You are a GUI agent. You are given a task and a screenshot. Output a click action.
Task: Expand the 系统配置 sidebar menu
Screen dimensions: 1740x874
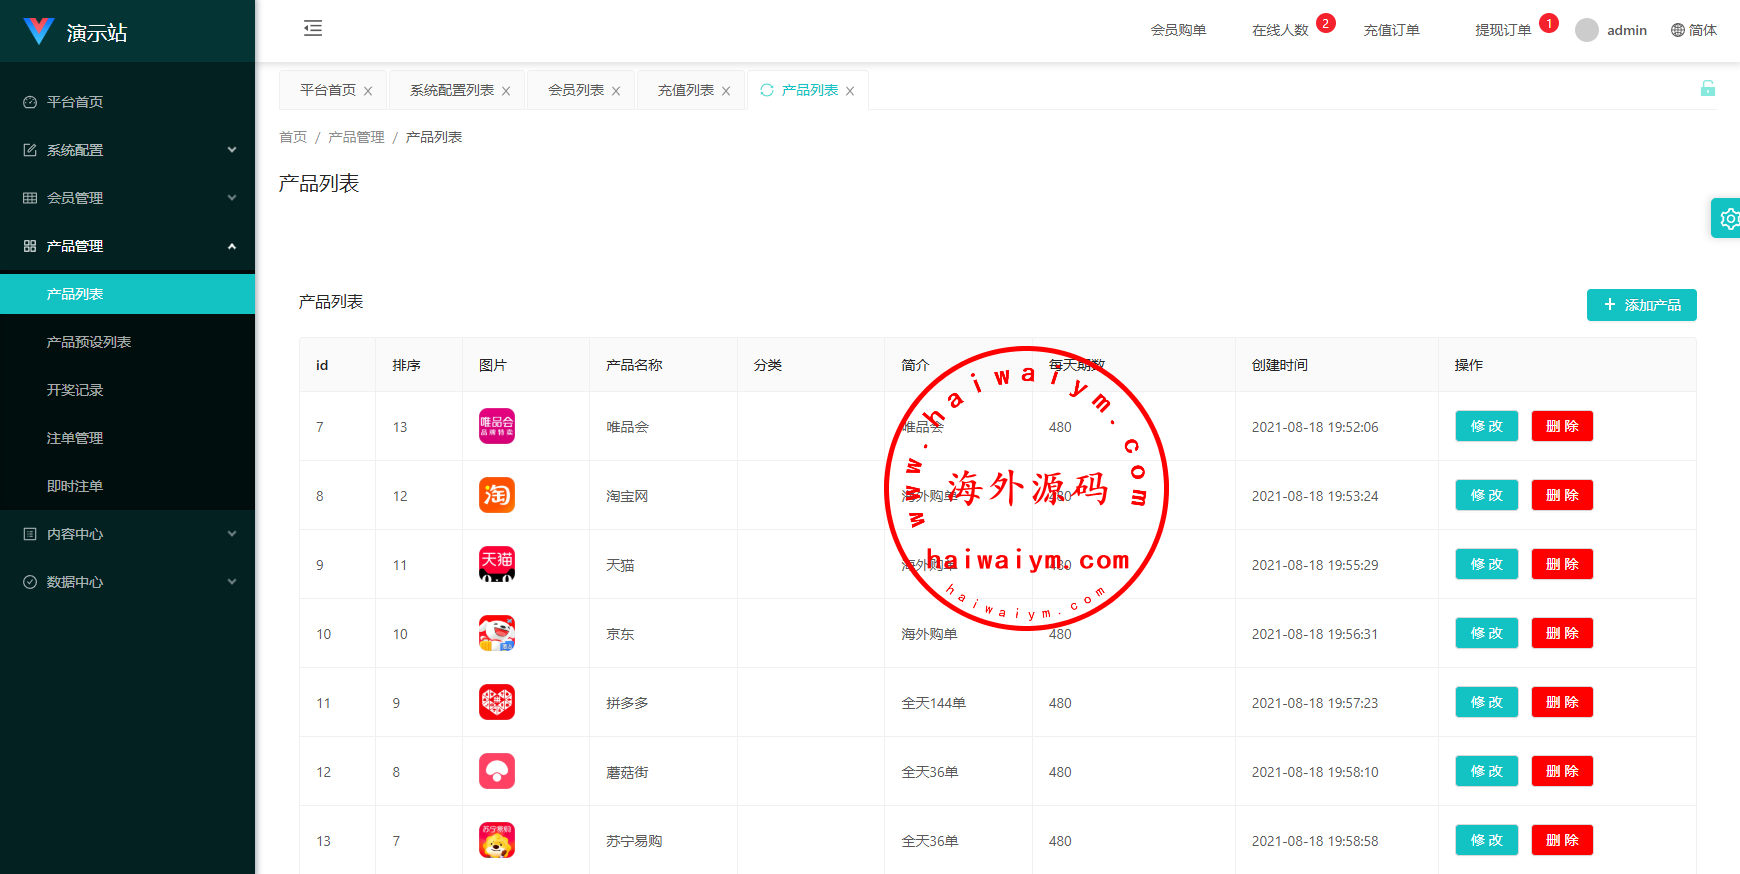click(x=127, y=150)
